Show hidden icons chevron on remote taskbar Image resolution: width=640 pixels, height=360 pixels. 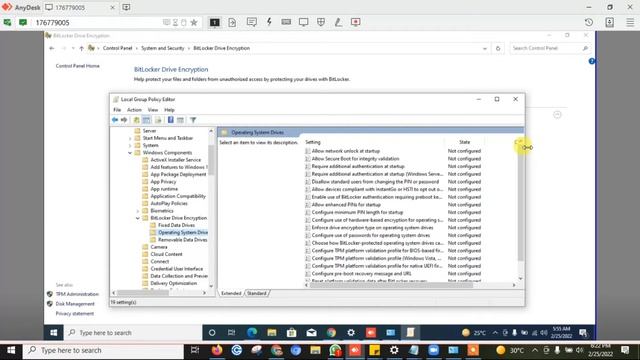[495, 333]
